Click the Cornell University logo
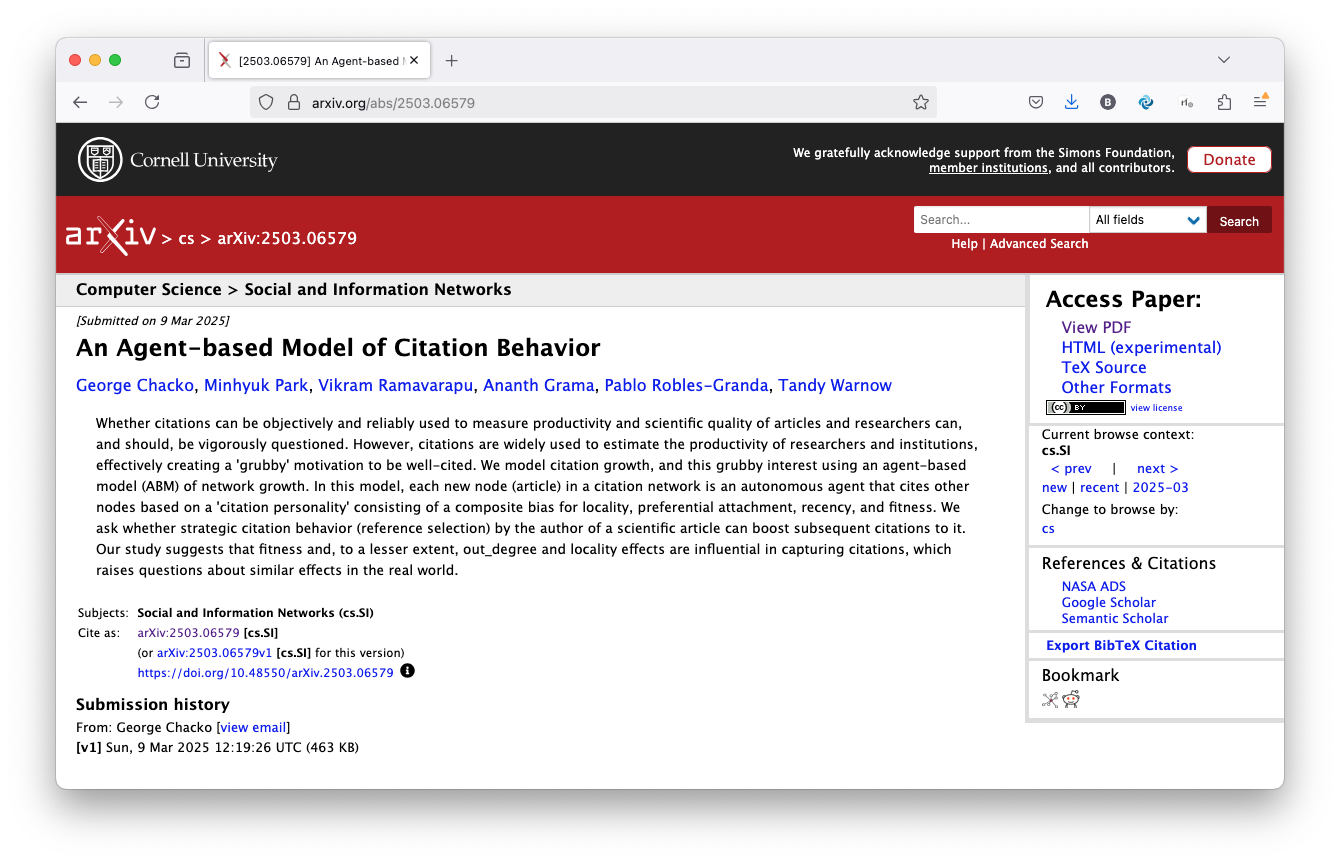Image resolution: width=1340 pixels, height=863 pixels. click(178, 160)
